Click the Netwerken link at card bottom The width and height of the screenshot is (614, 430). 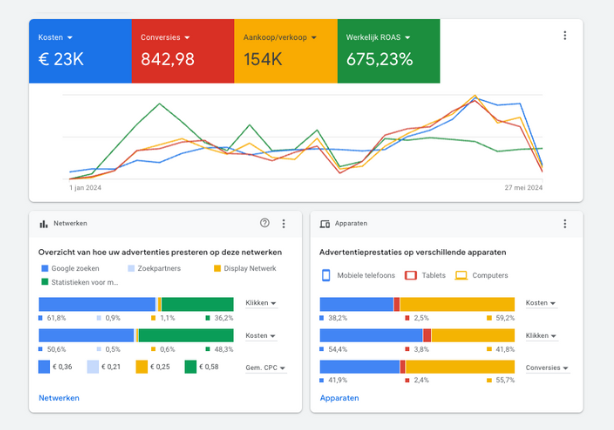58,398
